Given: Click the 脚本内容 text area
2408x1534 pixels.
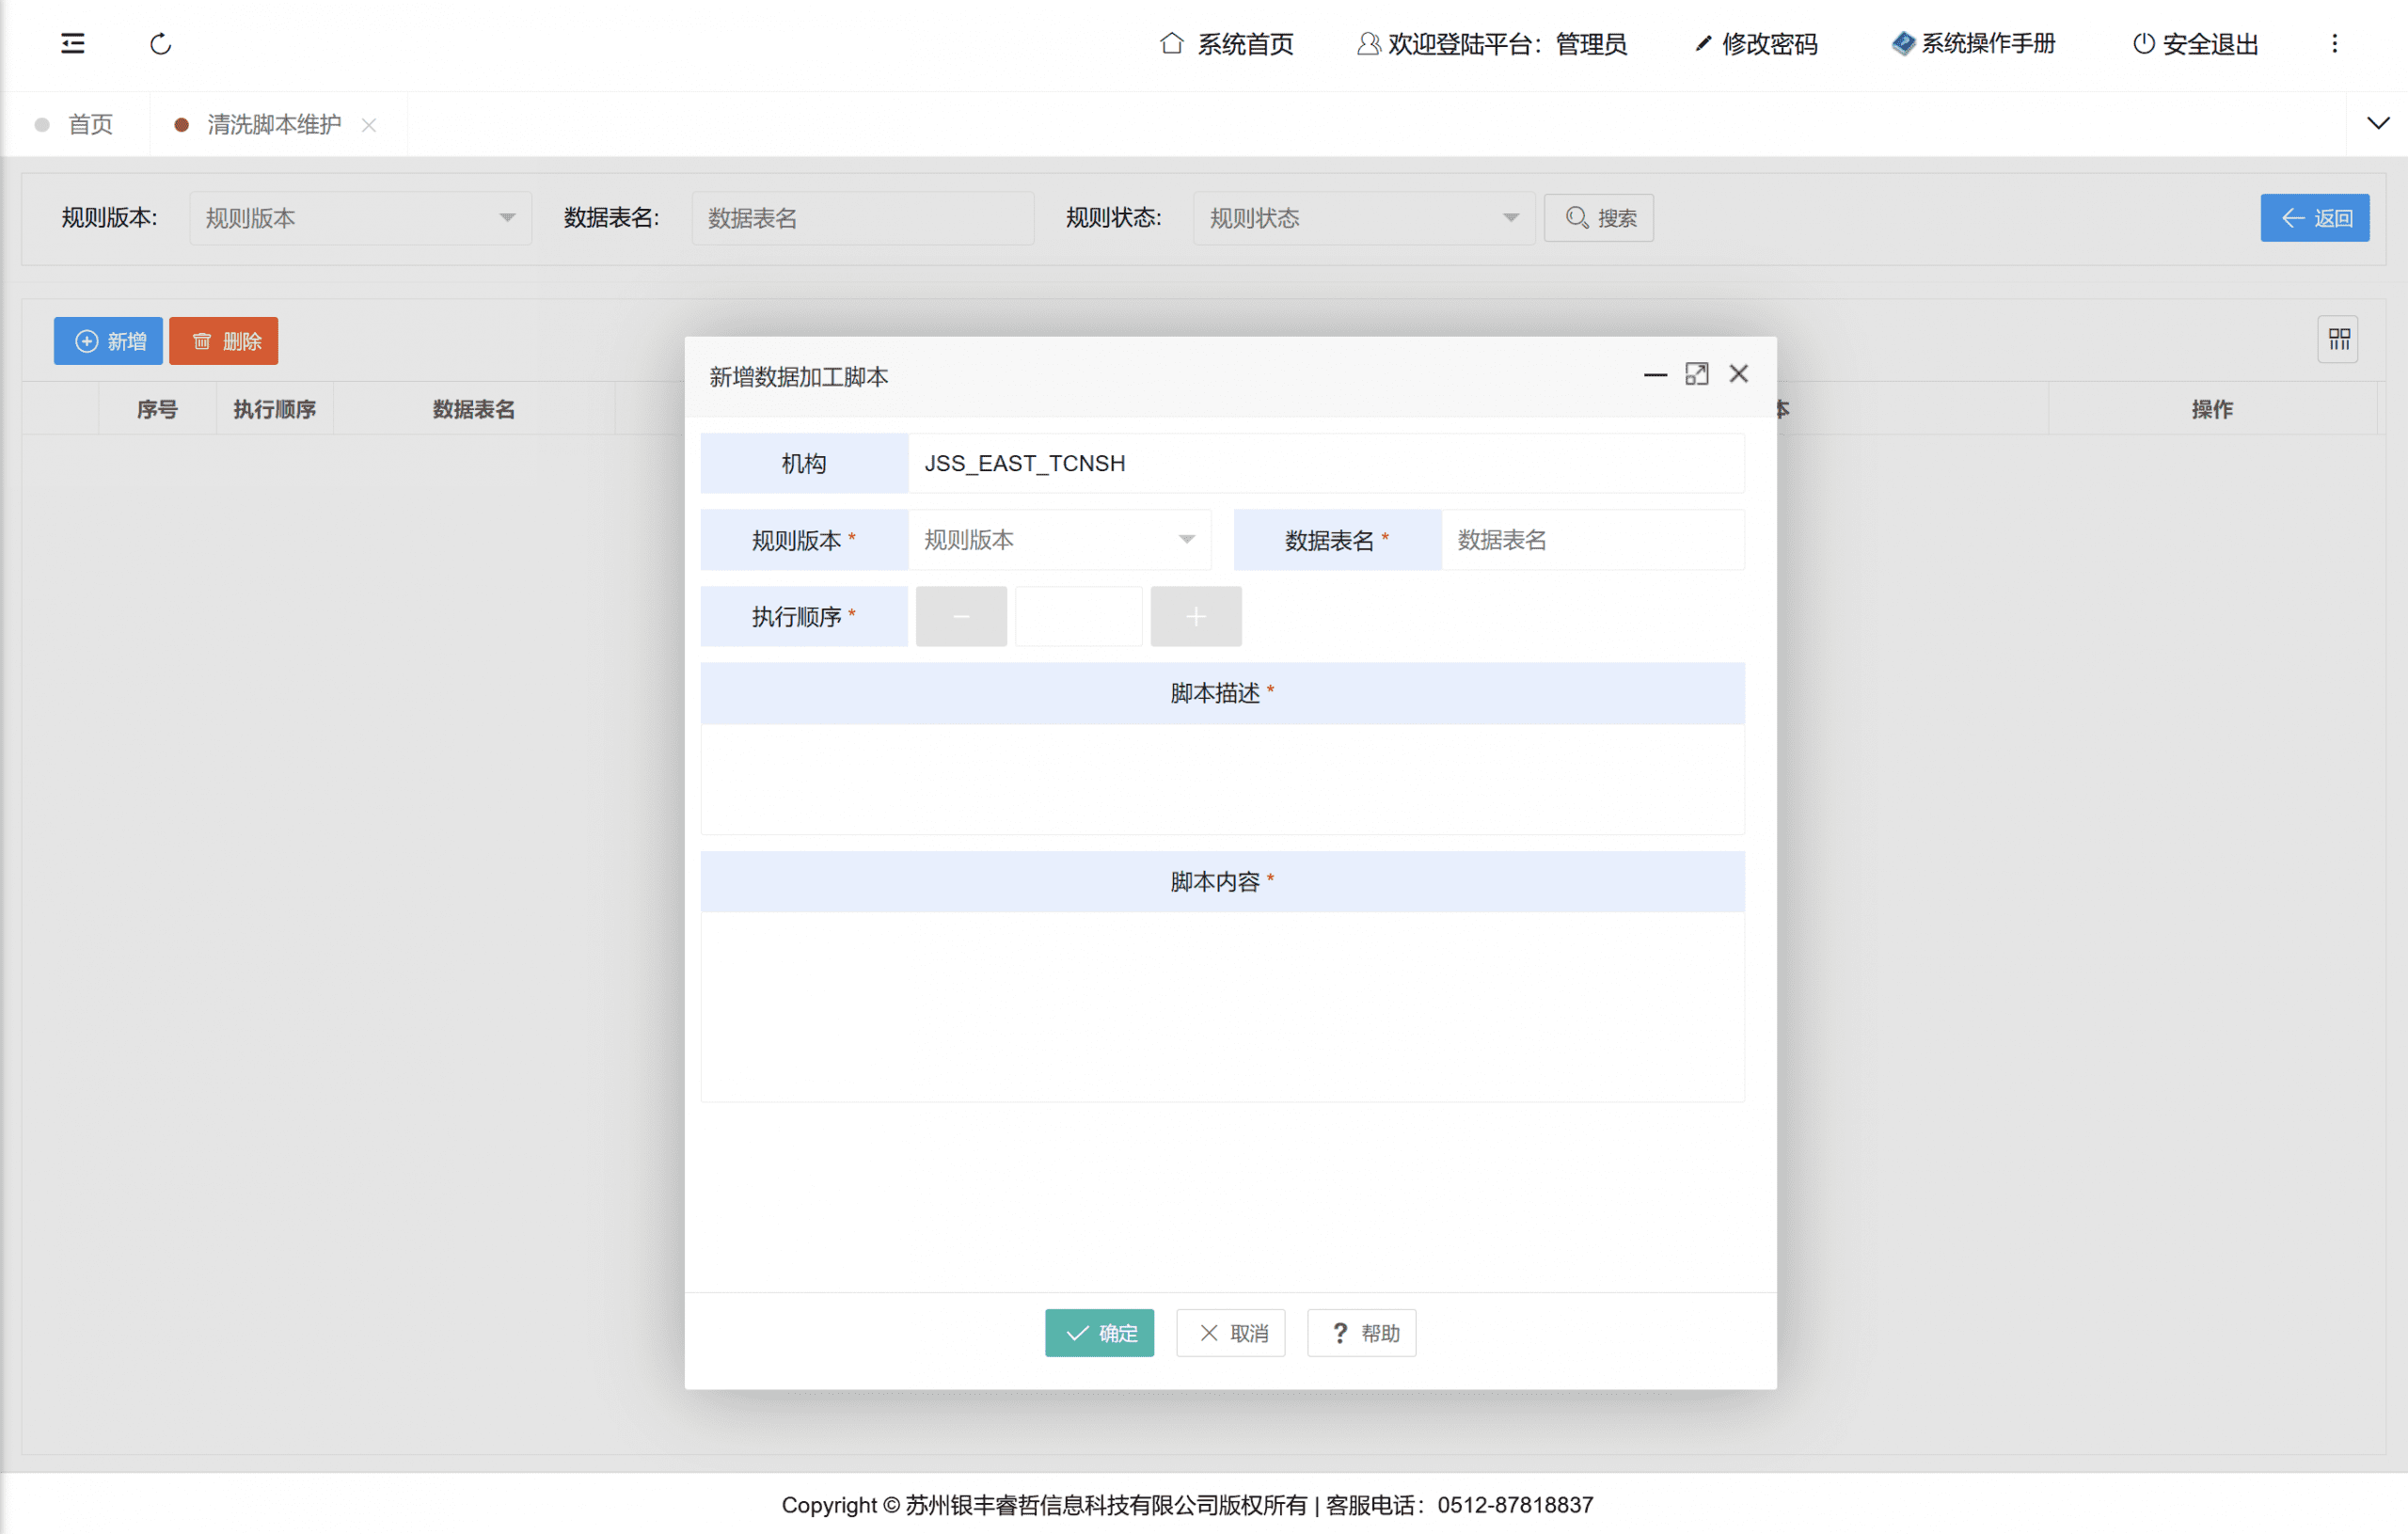Looking at the screenshot, I should pyautogui.click(x=1222, y=1005).
